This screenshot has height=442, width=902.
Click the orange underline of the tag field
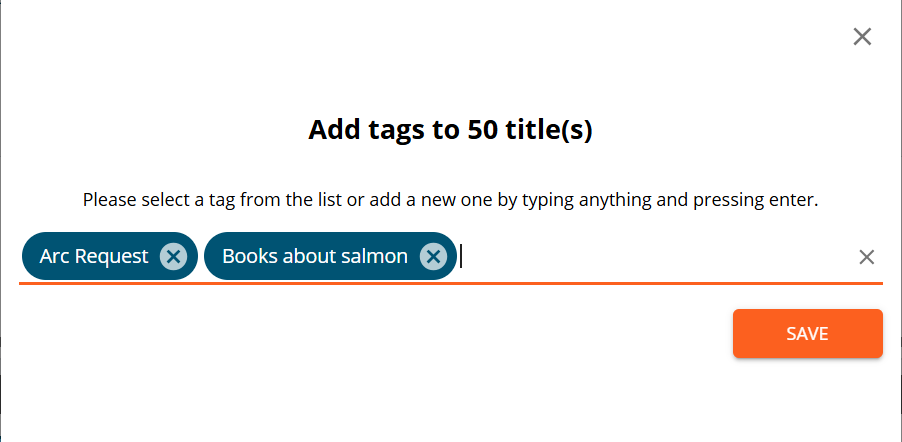(450, 283)
